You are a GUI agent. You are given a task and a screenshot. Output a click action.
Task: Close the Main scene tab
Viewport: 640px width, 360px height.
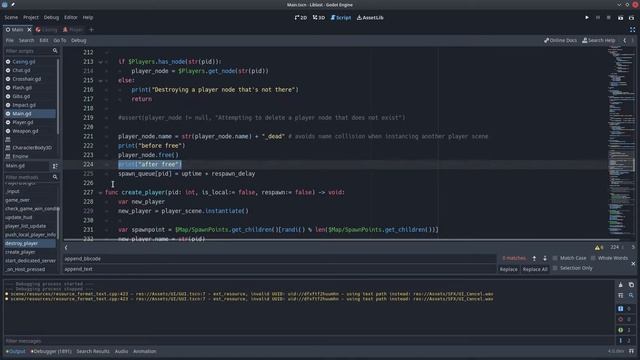pos(29,30)
